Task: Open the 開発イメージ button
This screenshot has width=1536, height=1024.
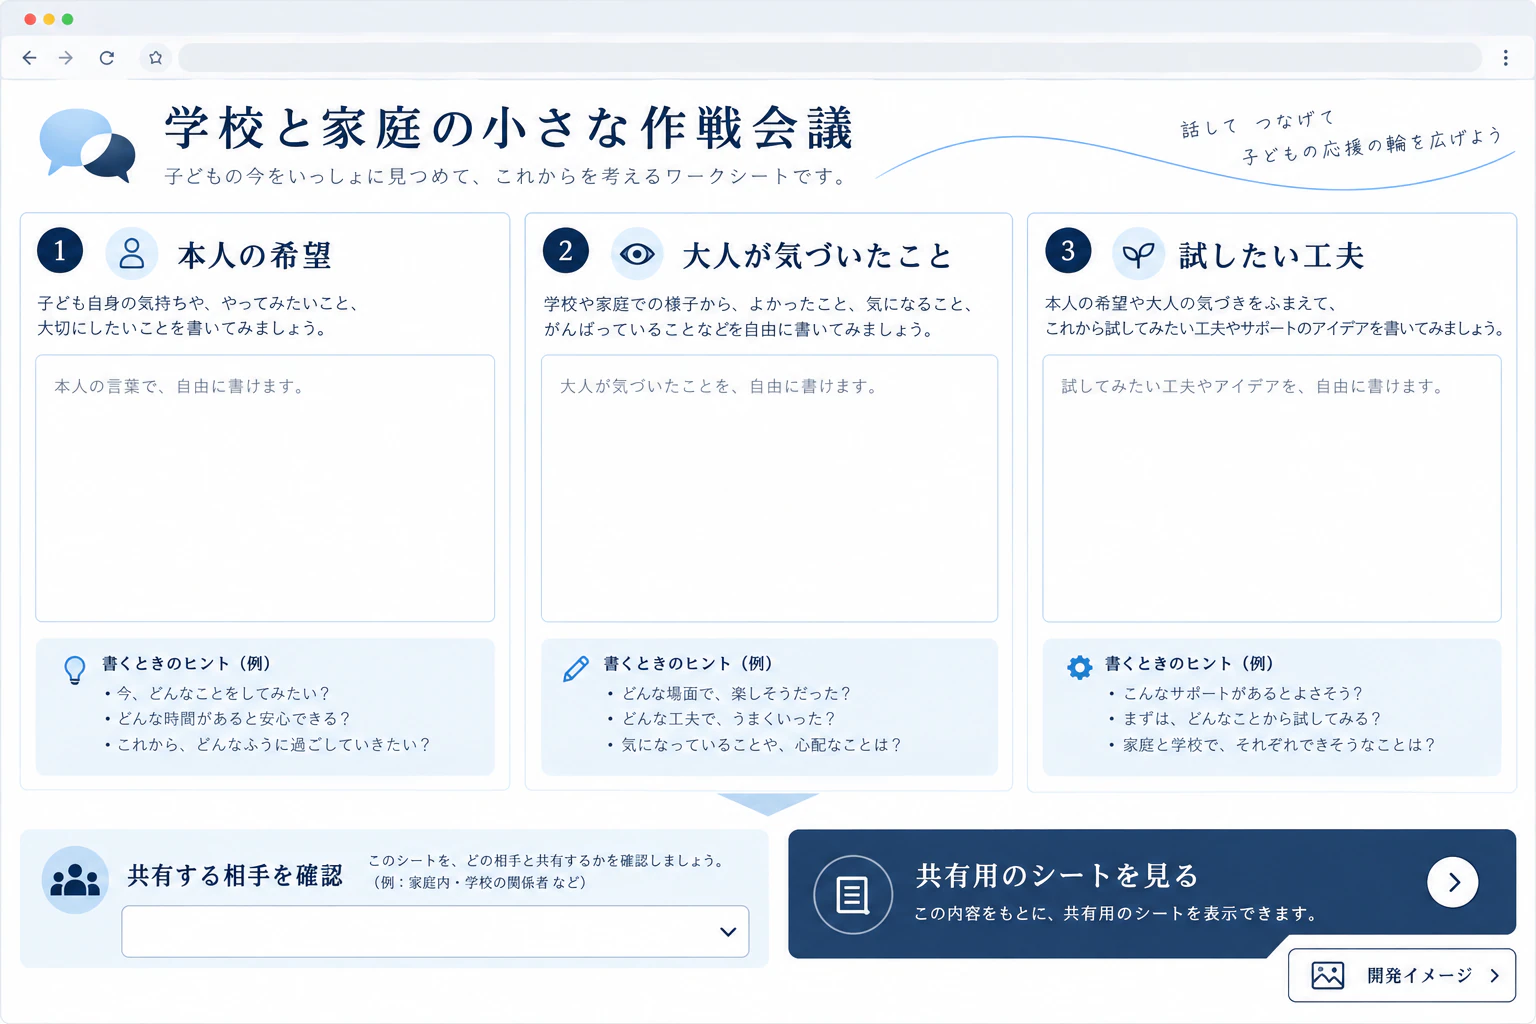Action: (x=1402, y=975)
